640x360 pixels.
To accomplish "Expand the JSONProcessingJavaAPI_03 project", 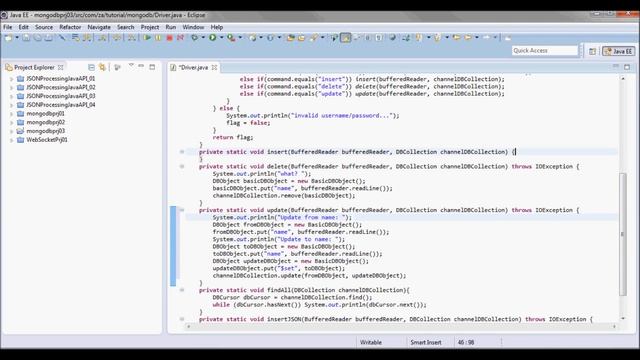I will 11,96.
